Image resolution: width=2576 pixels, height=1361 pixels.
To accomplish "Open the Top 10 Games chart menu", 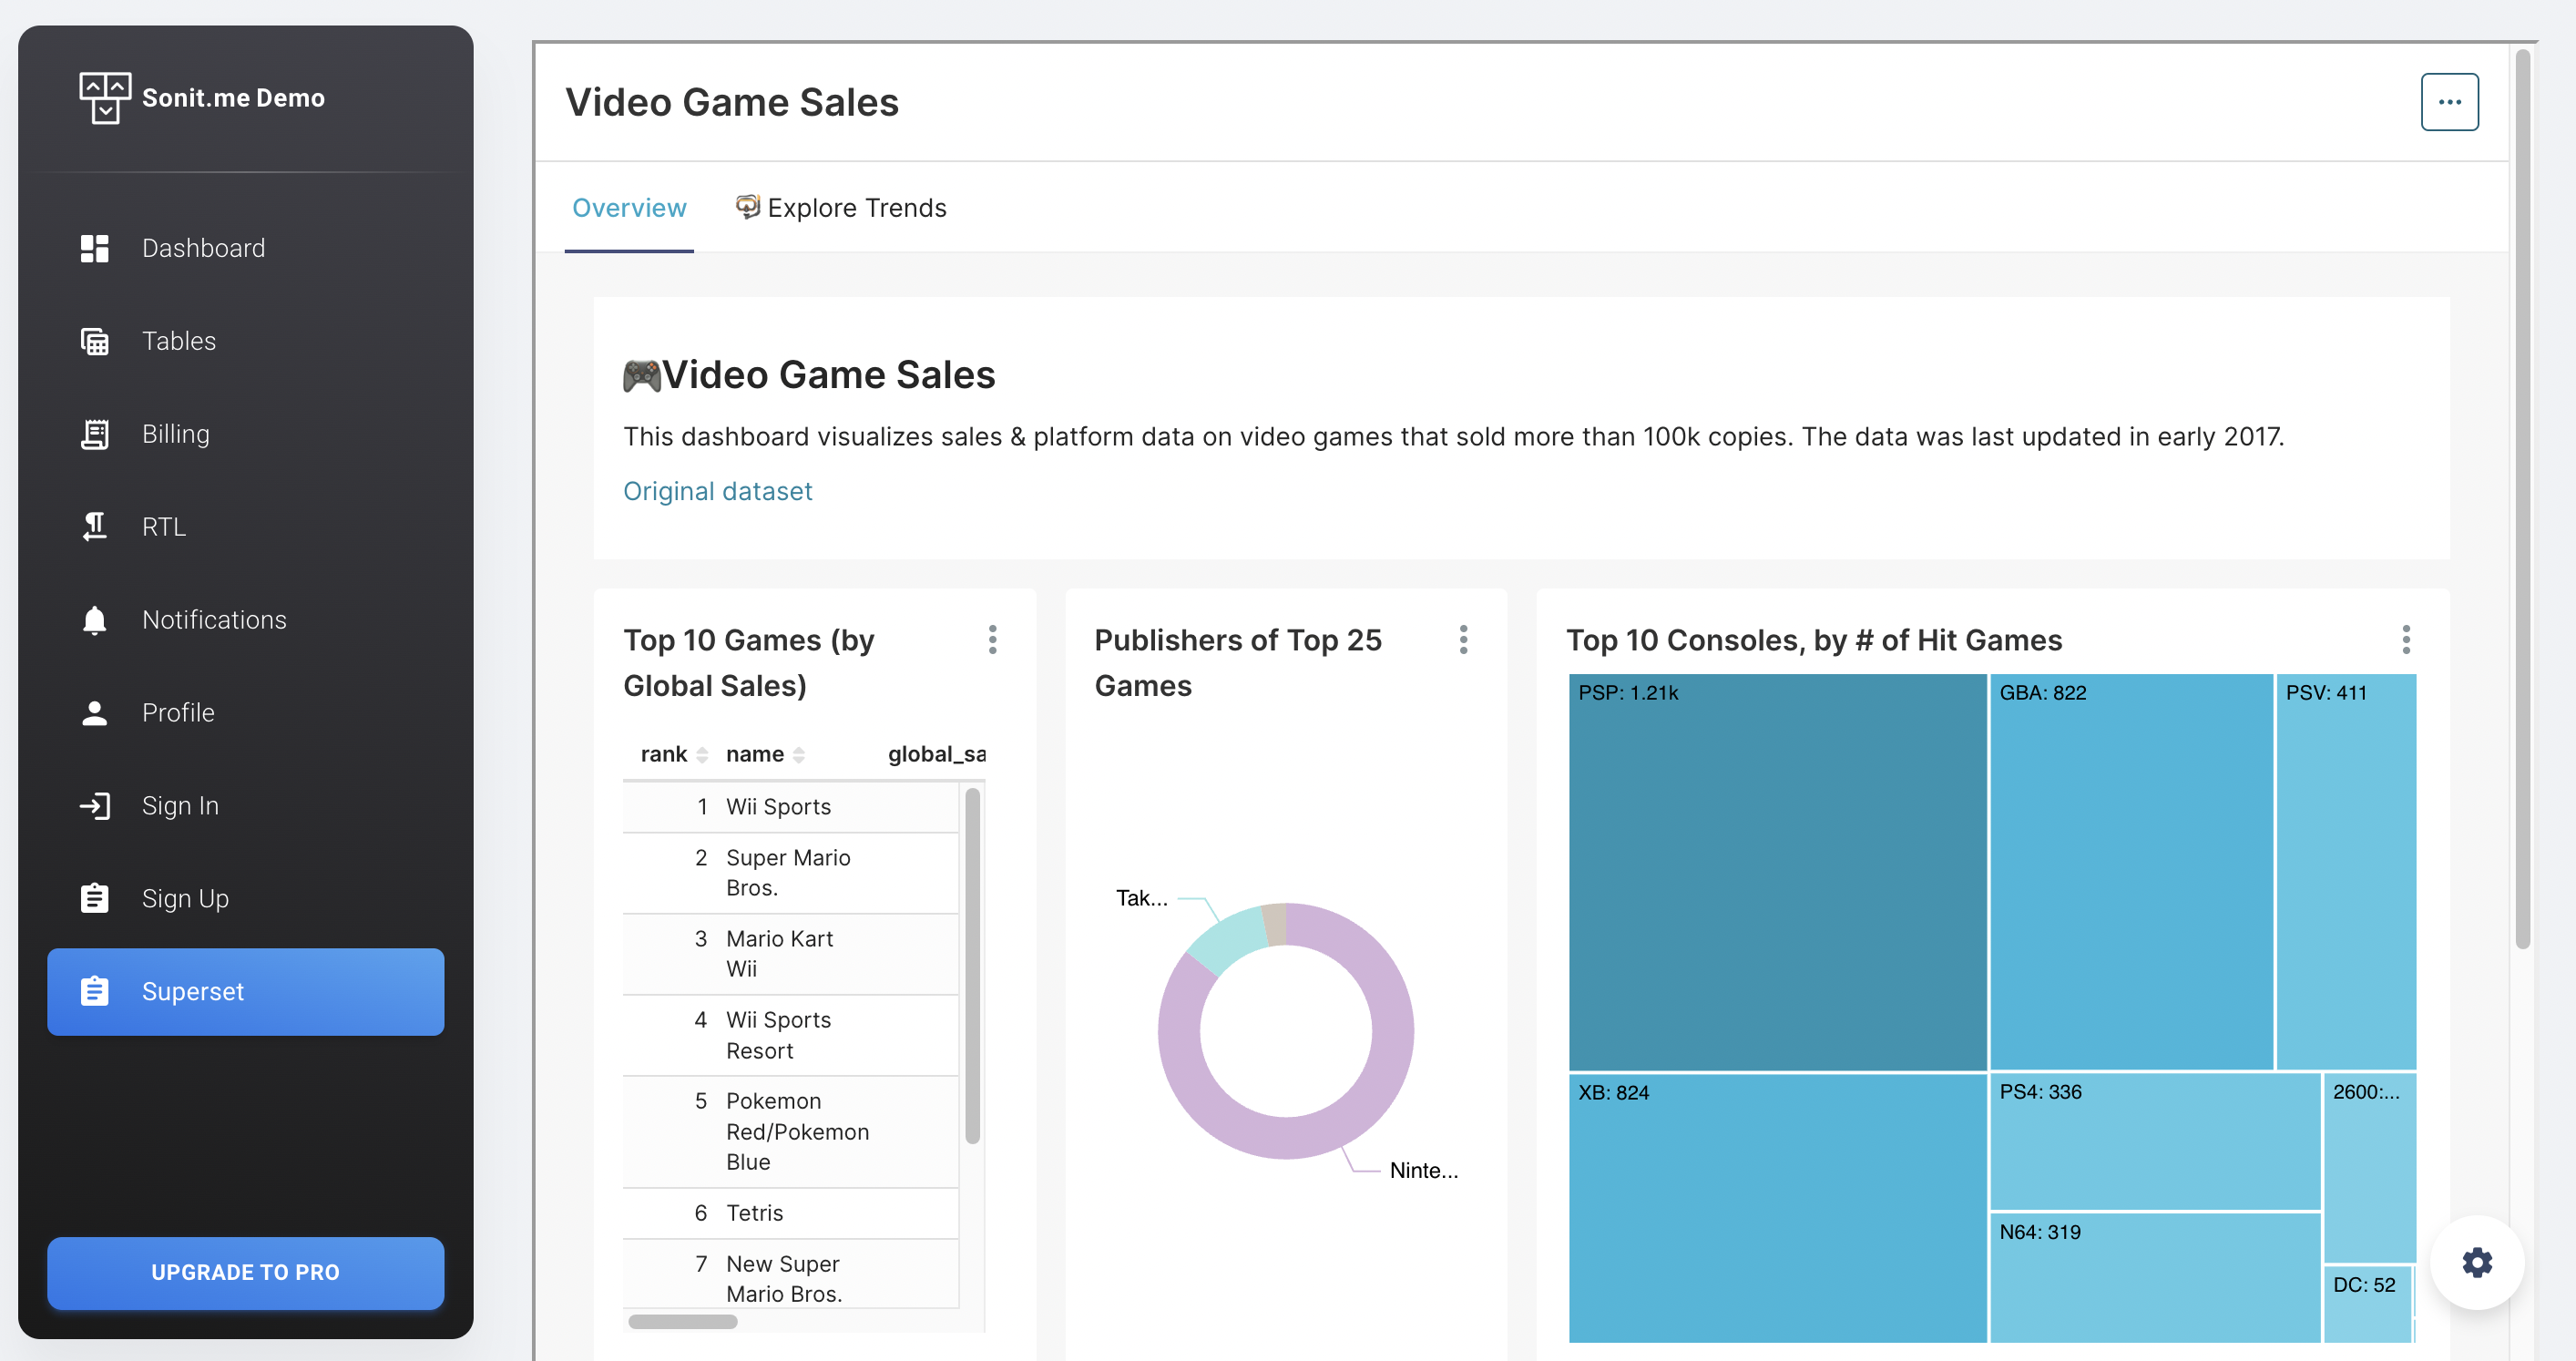I will [x=992, y=639].
